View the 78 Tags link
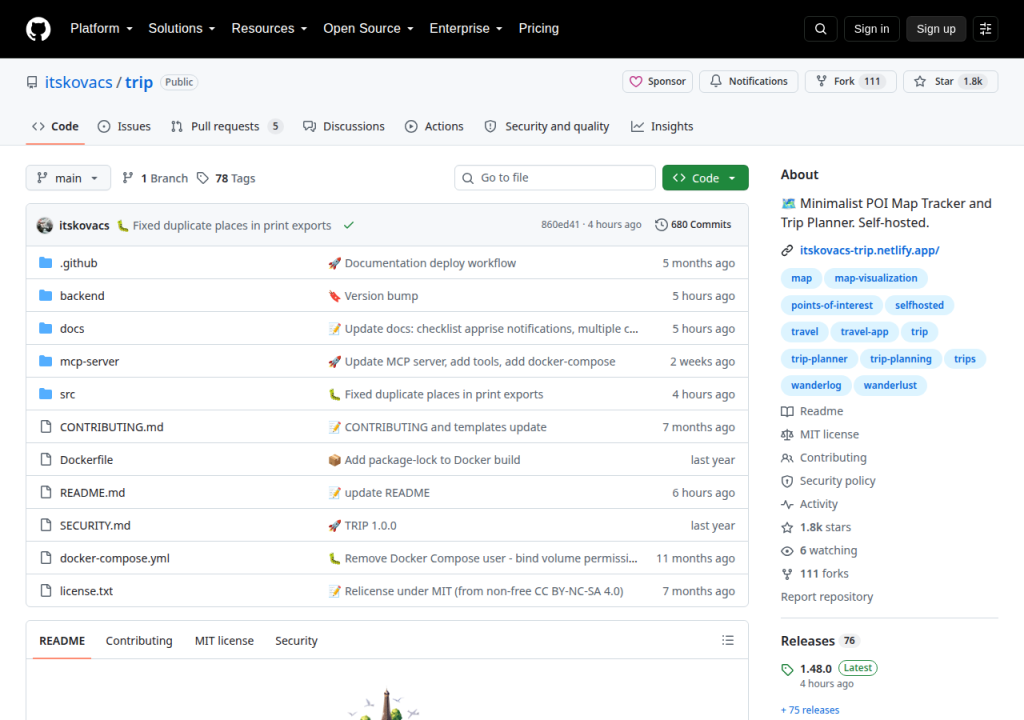The image size is (1024, 720). click(x=226, y=178)
